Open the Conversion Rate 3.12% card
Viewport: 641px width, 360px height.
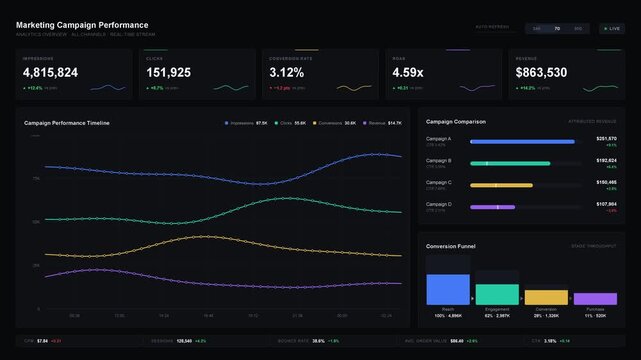tap(320, 74)
